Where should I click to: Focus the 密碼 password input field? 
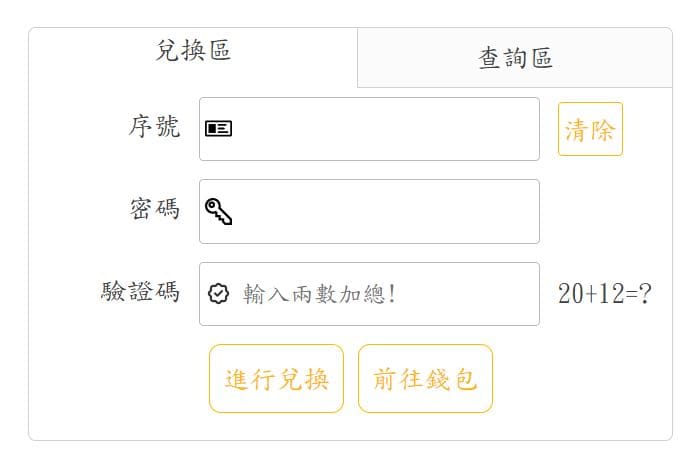(369, 211)
